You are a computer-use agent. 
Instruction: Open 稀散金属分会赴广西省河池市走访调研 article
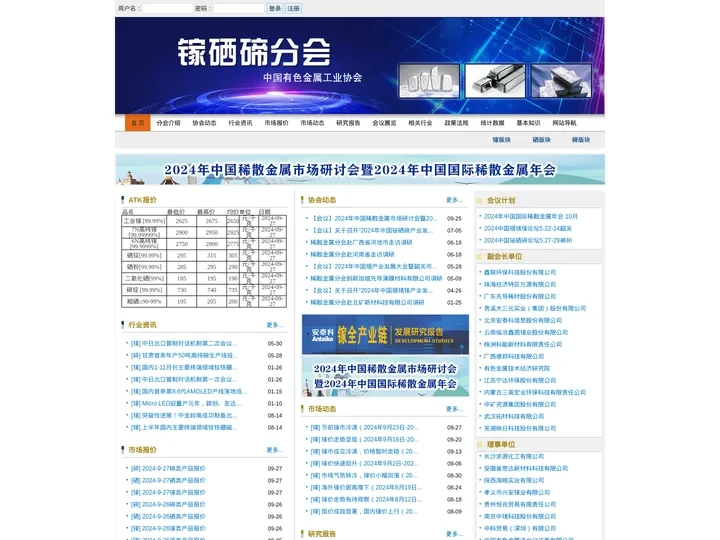click(x=361, y=242)
